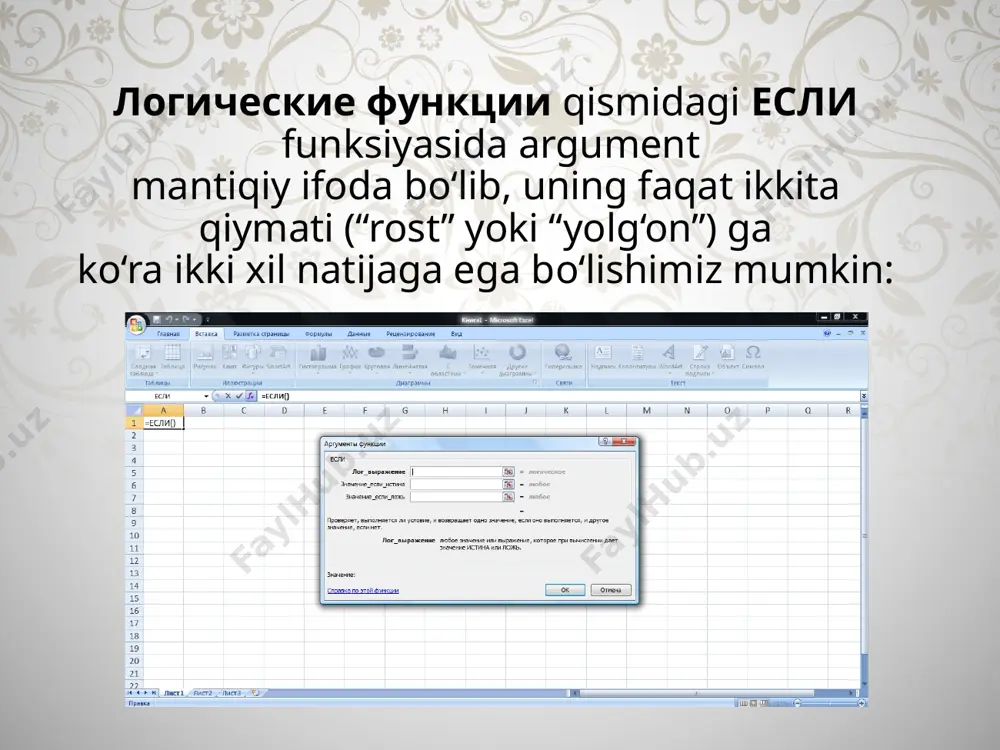Confirm formula with checkmark button
Image resolution: width=1000 pixels, height=750 pixels.
pyautogui.click(x=239, y=396)
